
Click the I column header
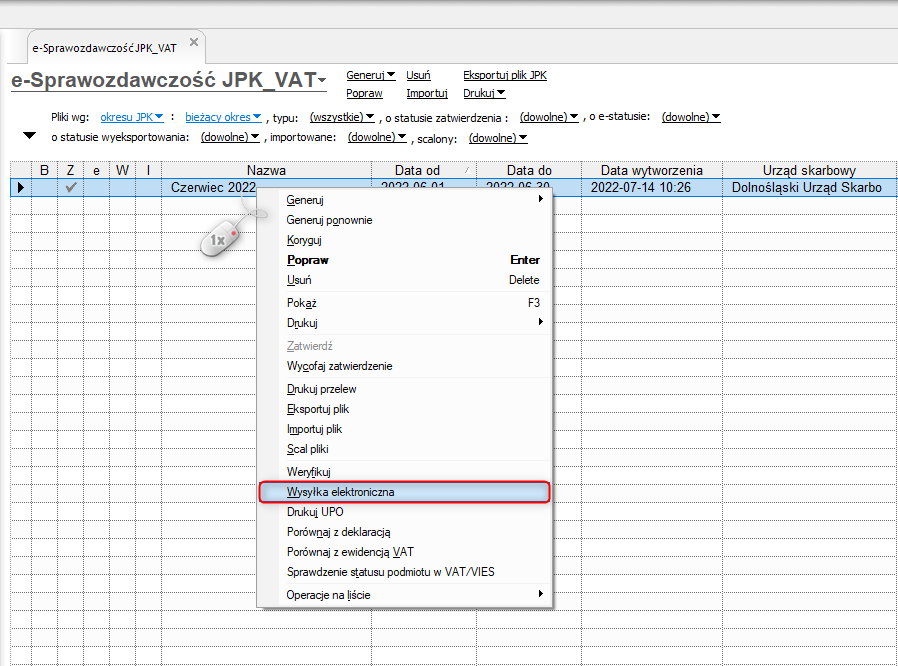tap(148, 170)
